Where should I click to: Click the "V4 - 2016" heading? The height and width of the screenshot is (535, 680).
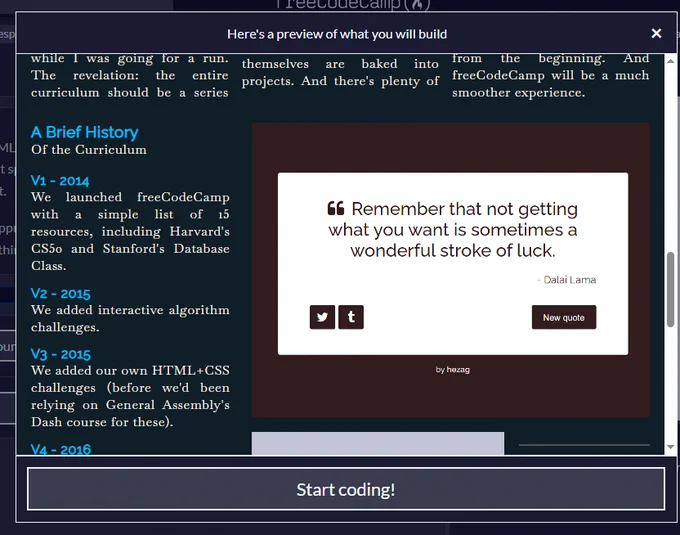(61, 449)
